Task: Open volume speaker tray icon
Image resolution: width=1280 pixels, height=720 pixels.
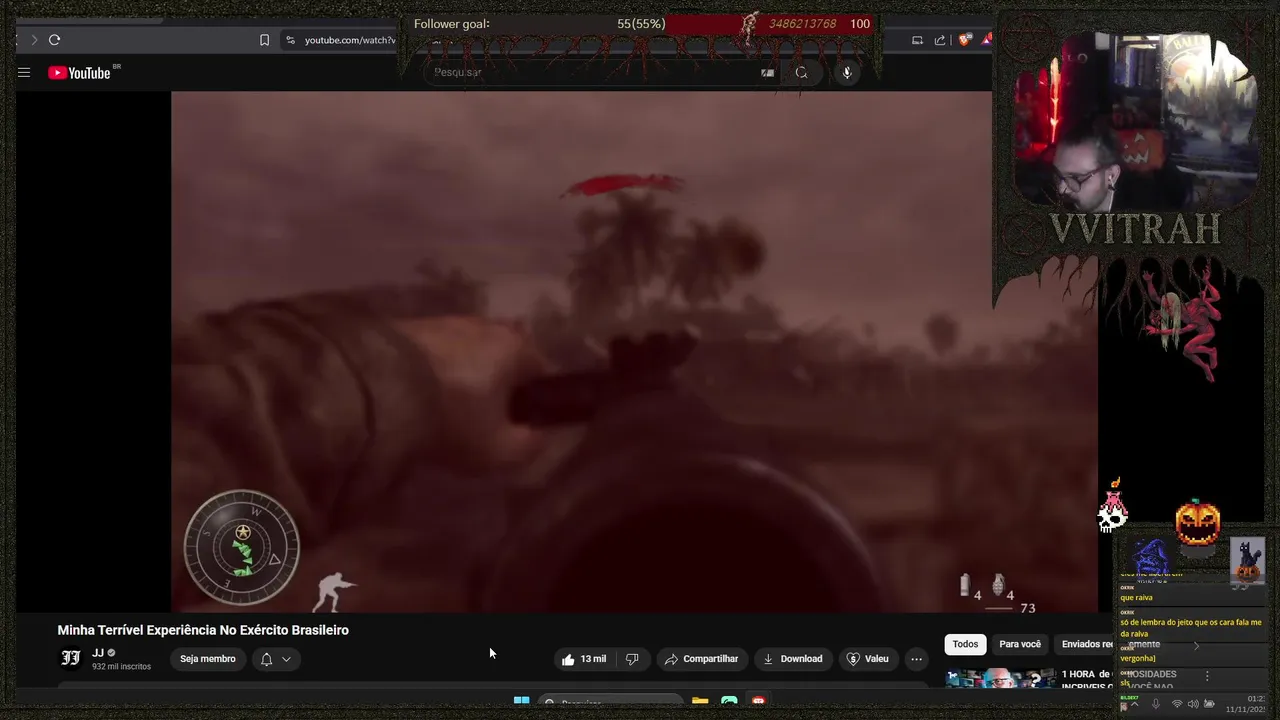Action: (x=1192, y=704)
